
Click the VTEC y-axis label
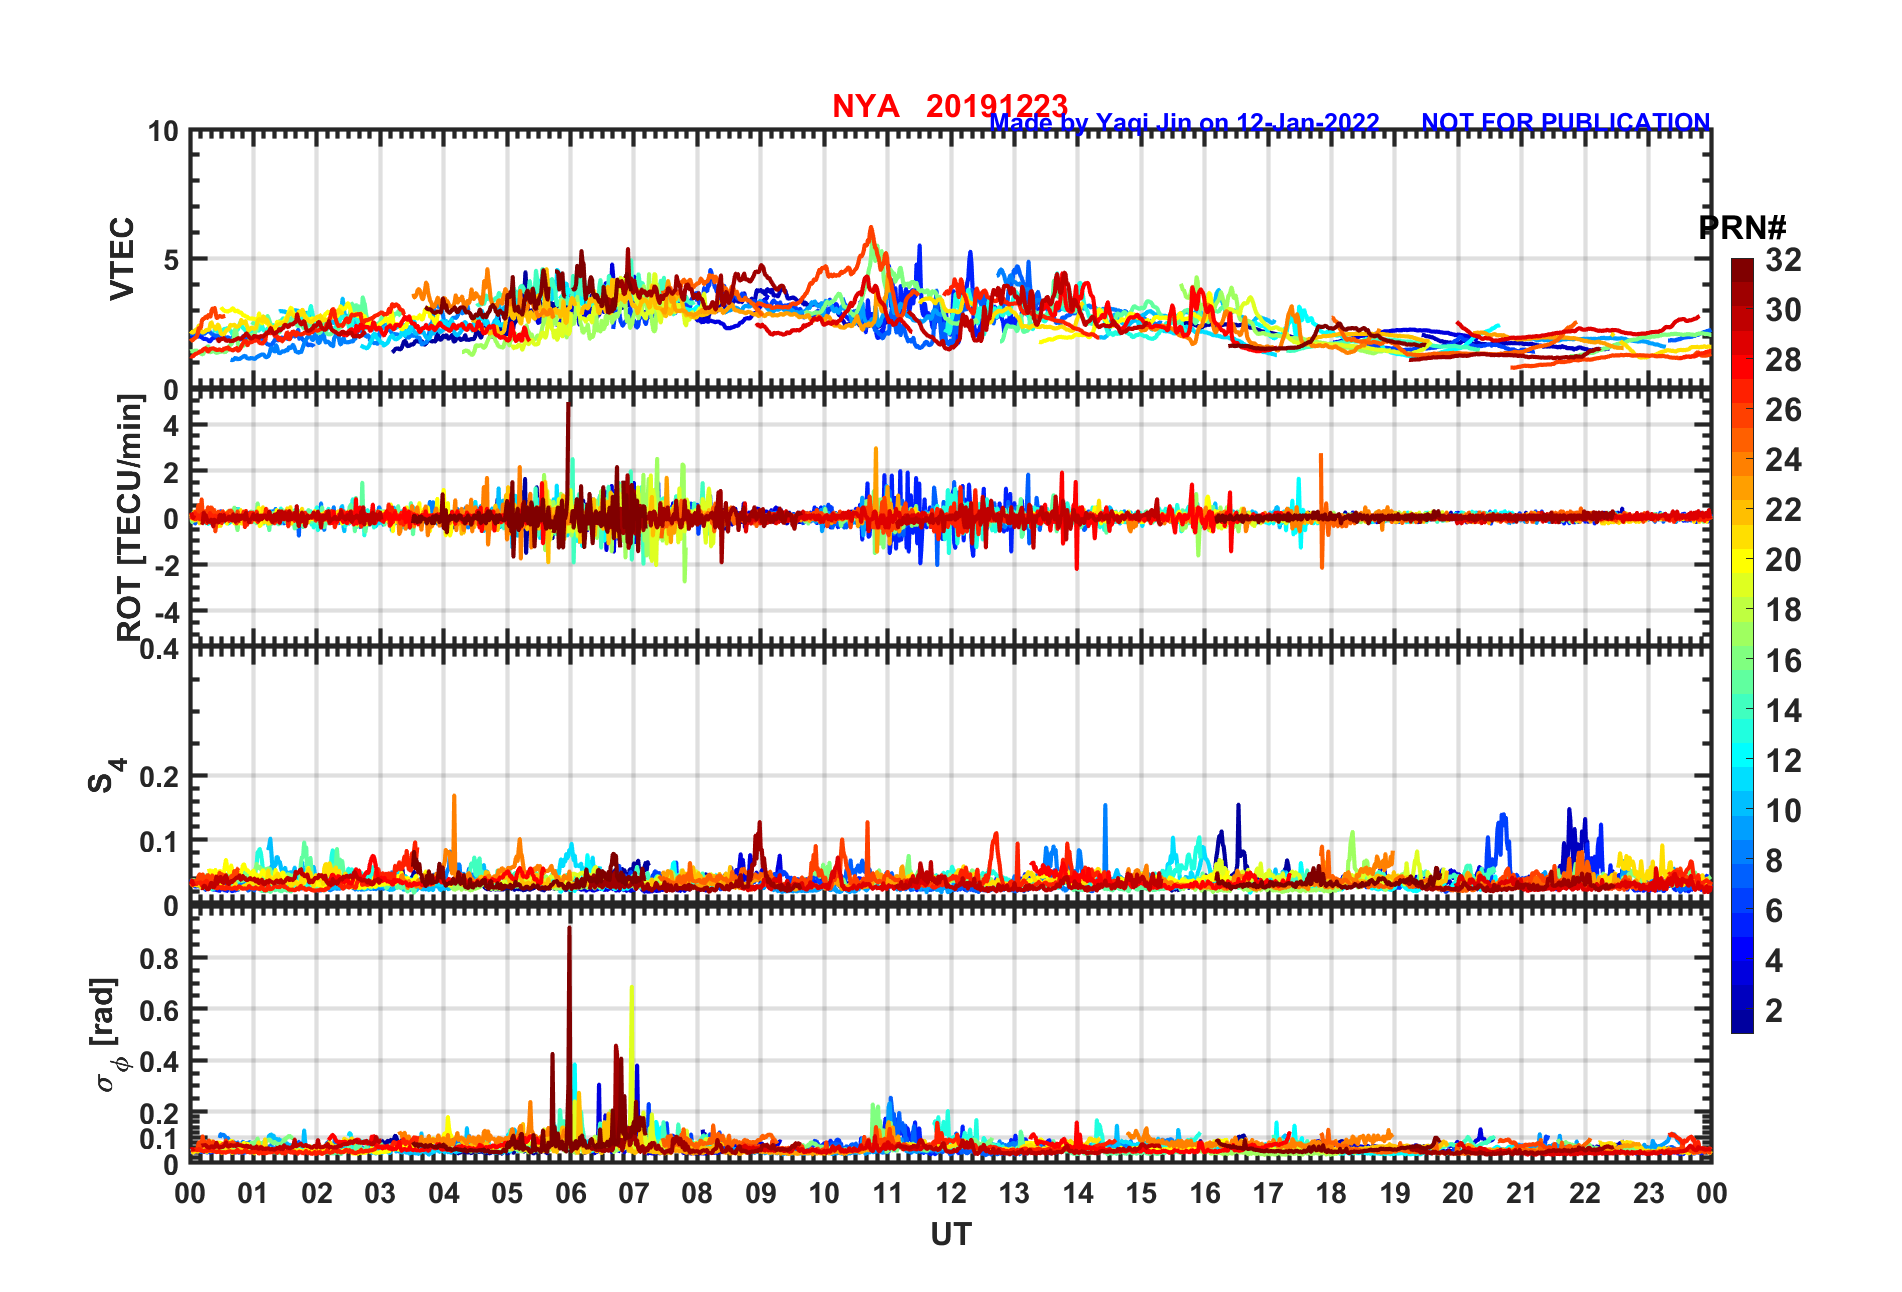[x=122, y=259]
